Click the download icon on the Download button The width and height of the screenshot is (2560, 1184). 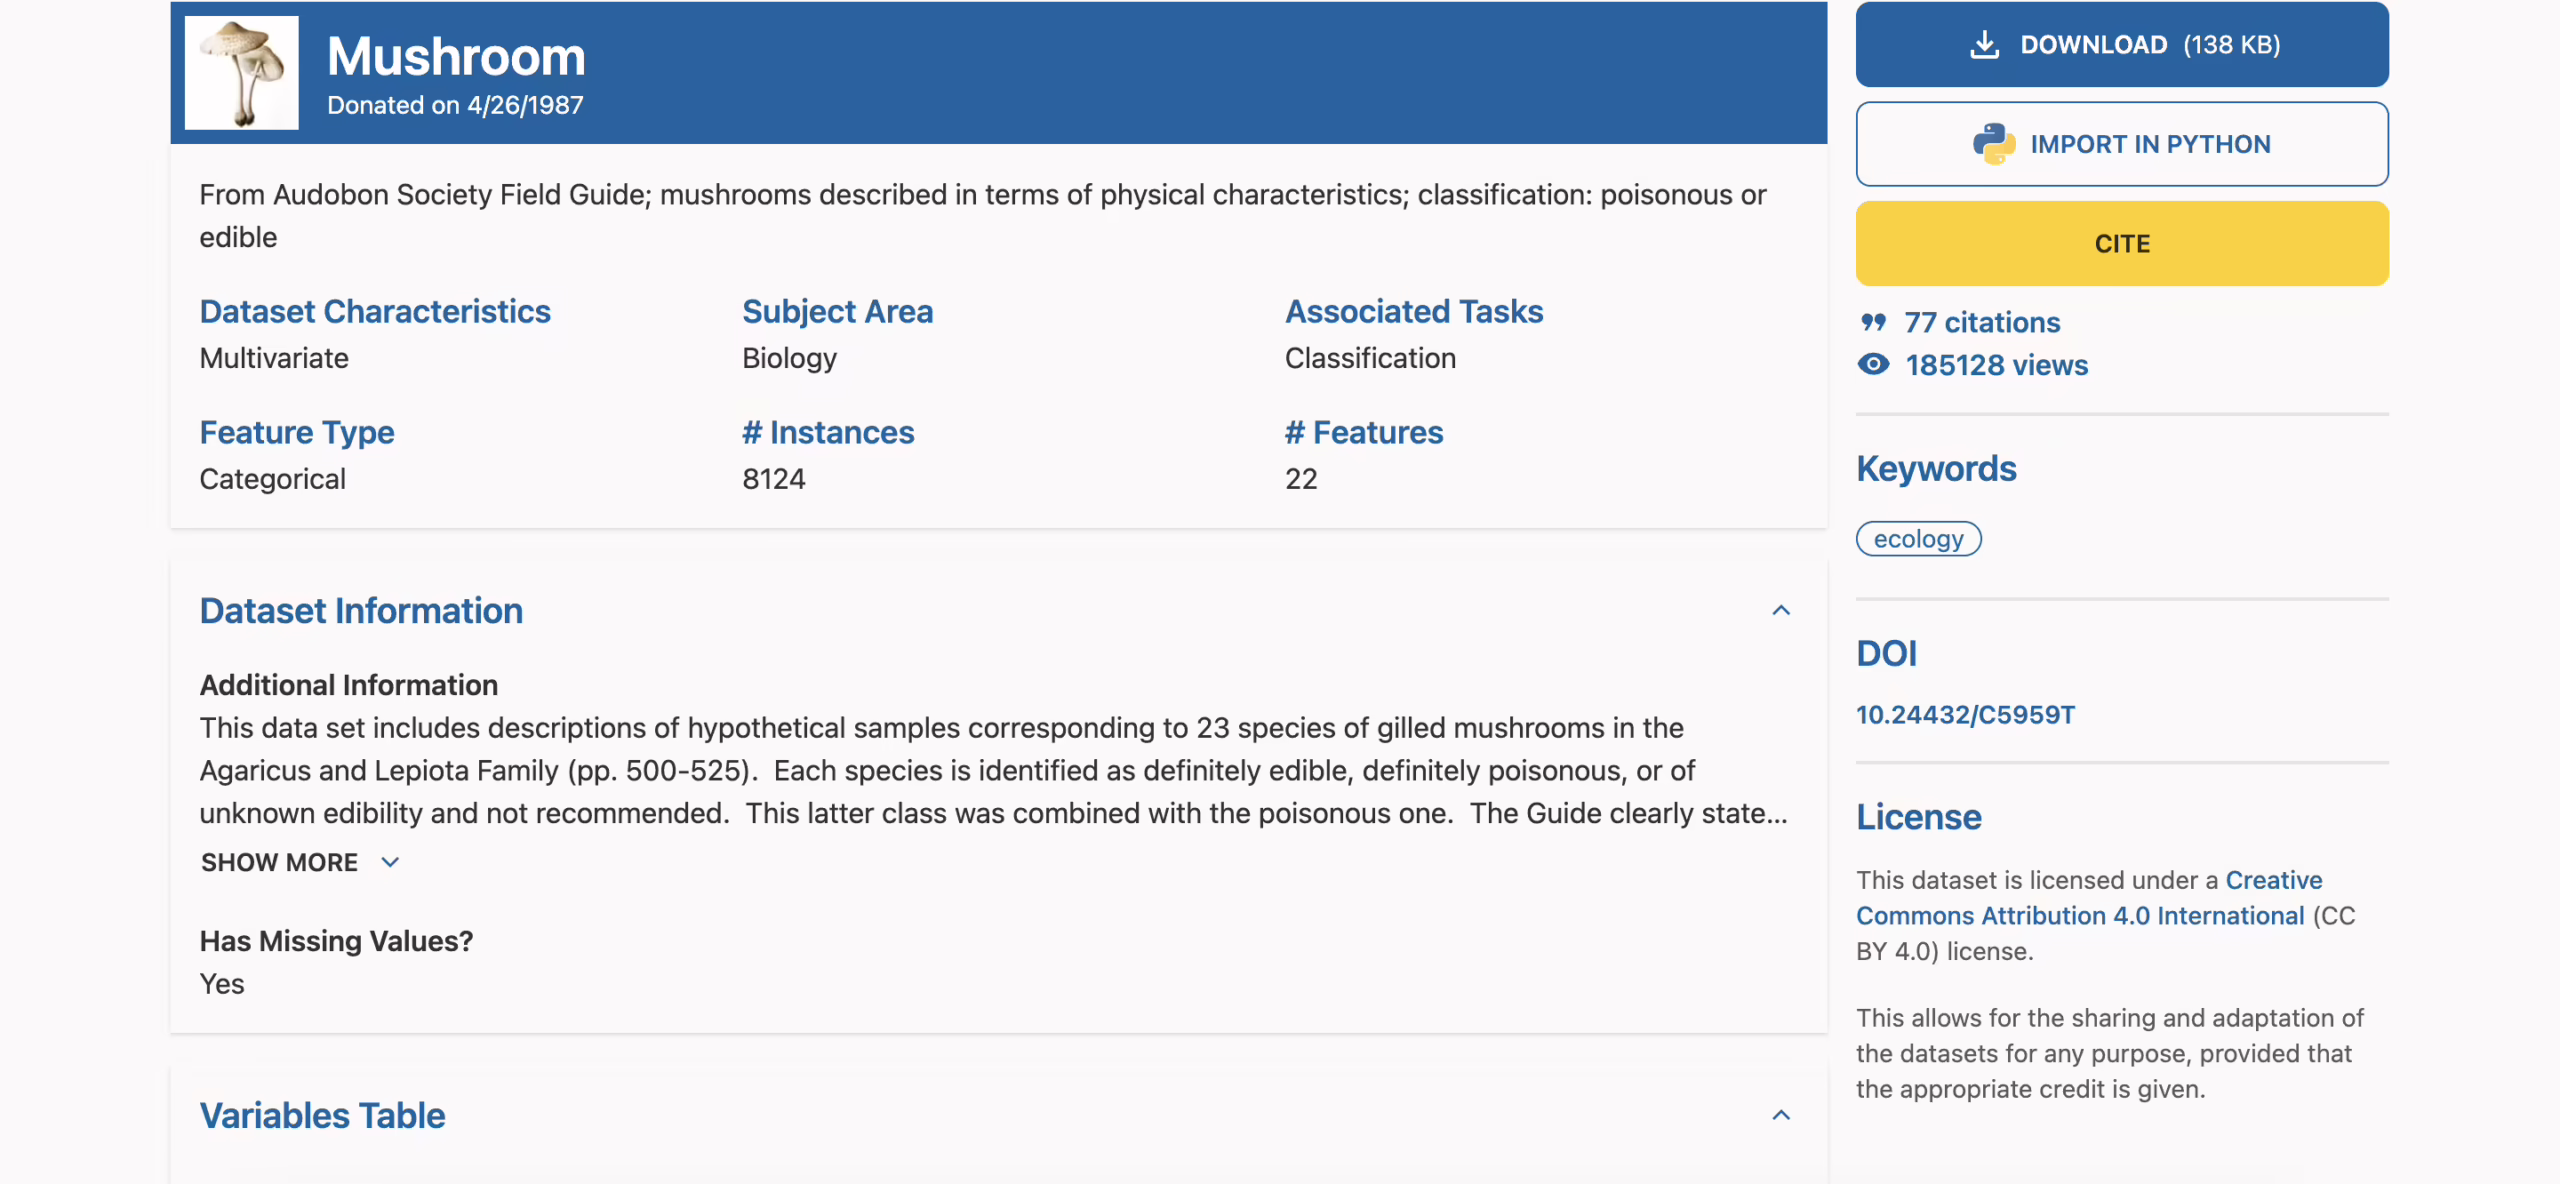1983,44
